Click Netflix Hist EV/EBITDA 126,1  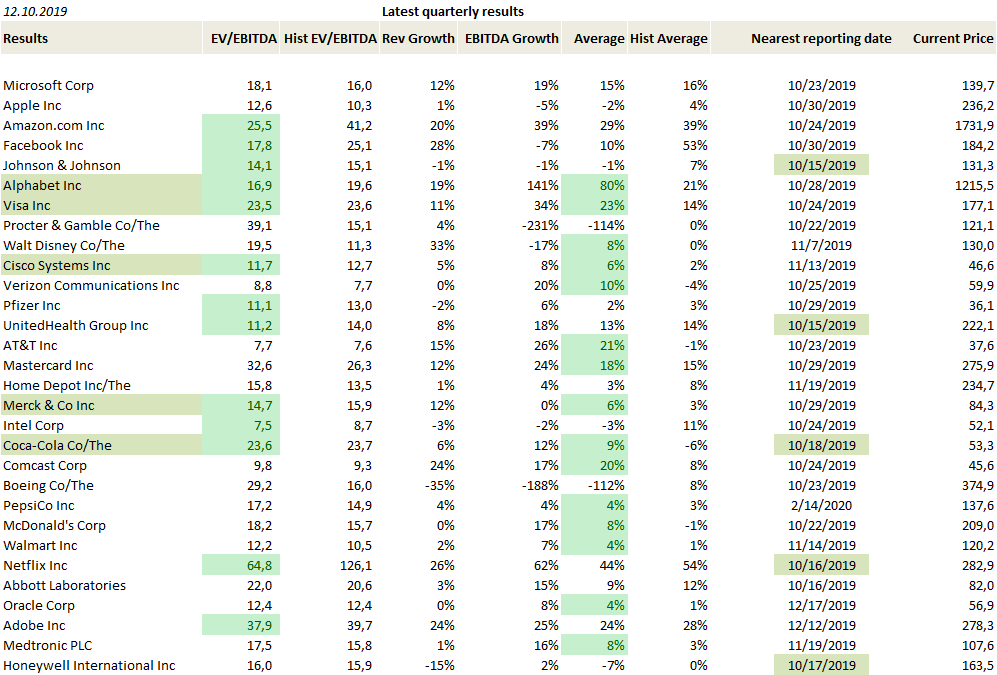click(x=357, y=566)
